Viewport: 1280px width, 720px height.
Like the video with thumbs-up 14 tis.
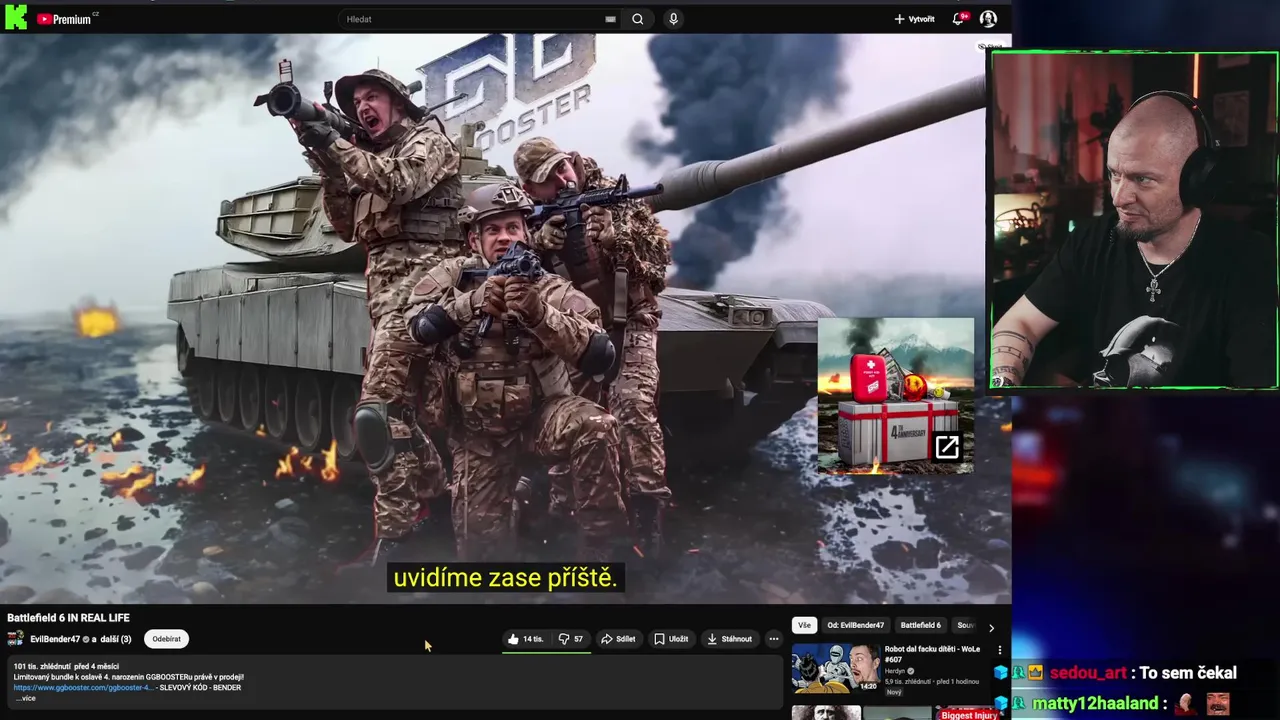pyautogui.click(x=525, y=639)
